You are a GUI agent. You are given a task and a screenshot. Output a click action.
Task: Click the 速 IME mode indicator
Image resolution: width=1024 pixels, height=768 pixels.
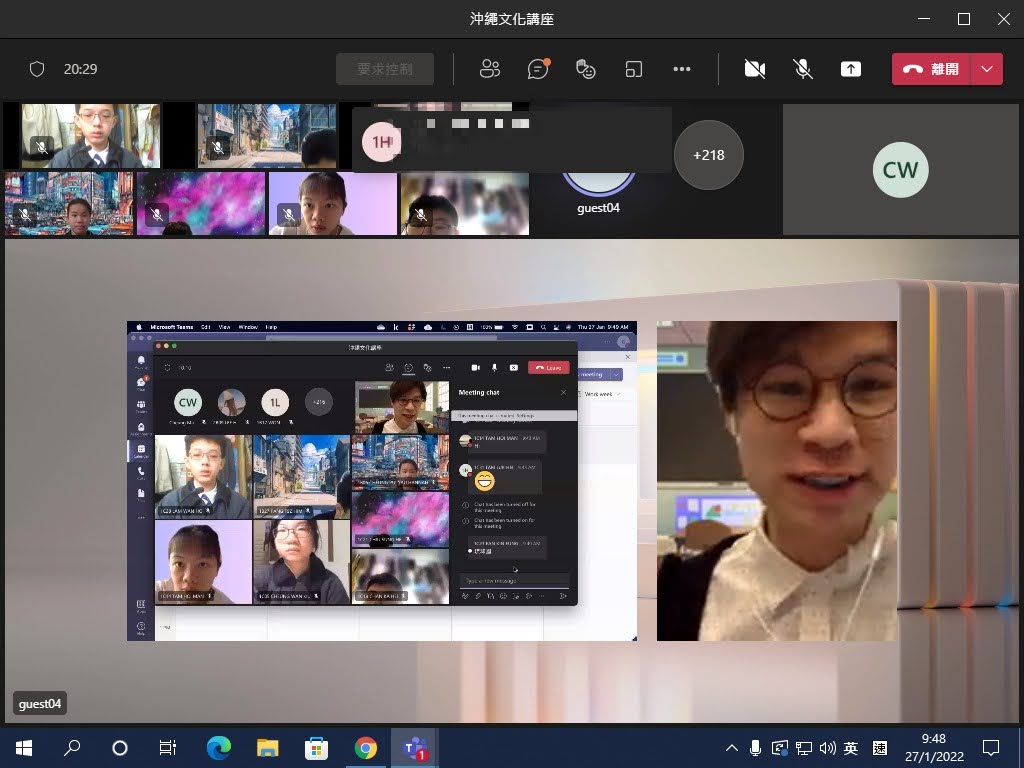[x=880, y=748]
